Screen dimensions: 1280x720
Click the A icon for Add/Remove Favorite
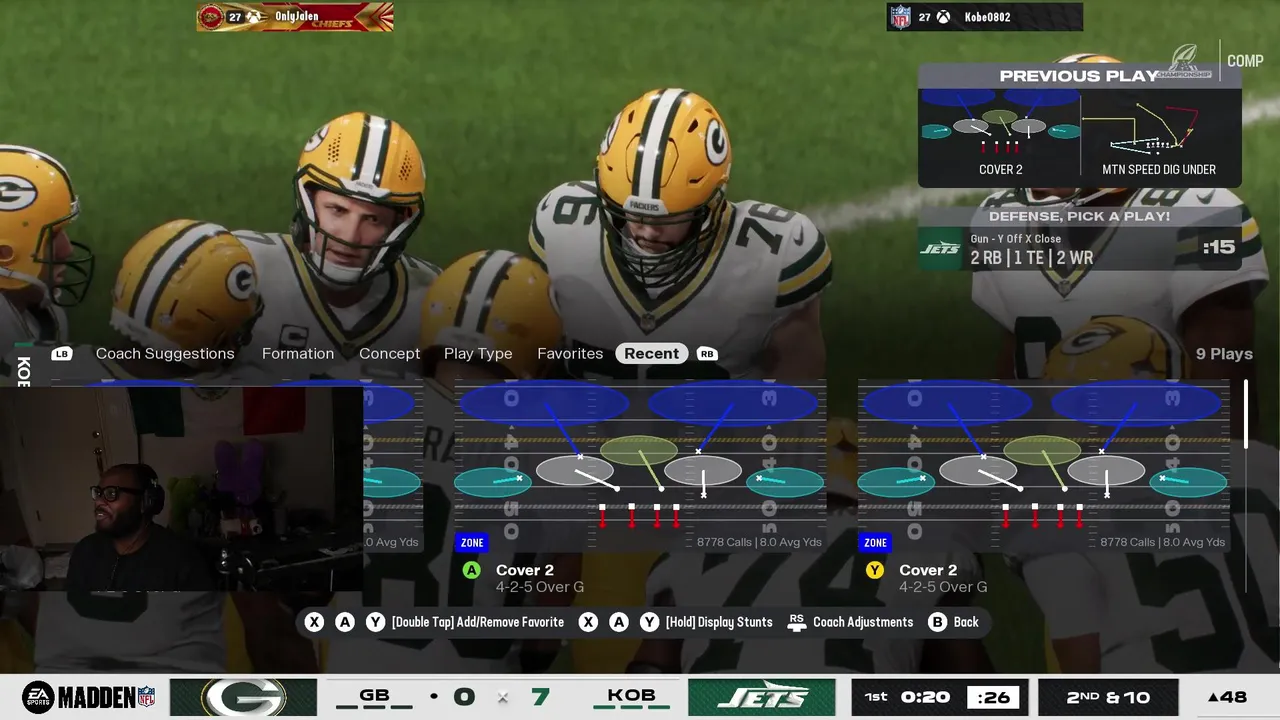pyautogui.click(x=345, y=622)
